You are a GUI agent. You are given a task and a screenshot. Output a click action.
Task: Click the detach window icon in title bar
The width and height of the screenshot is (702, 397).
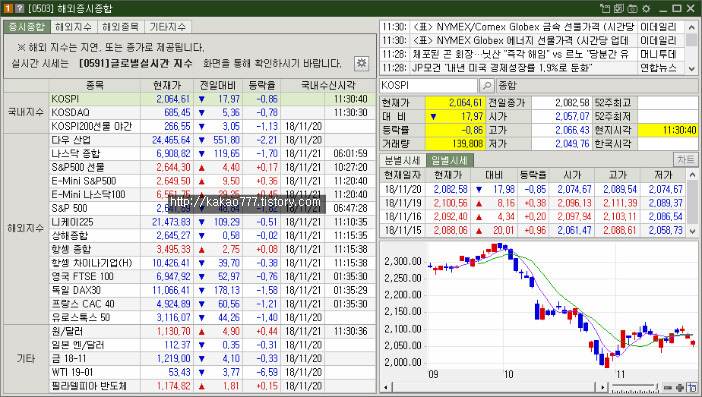605,9
